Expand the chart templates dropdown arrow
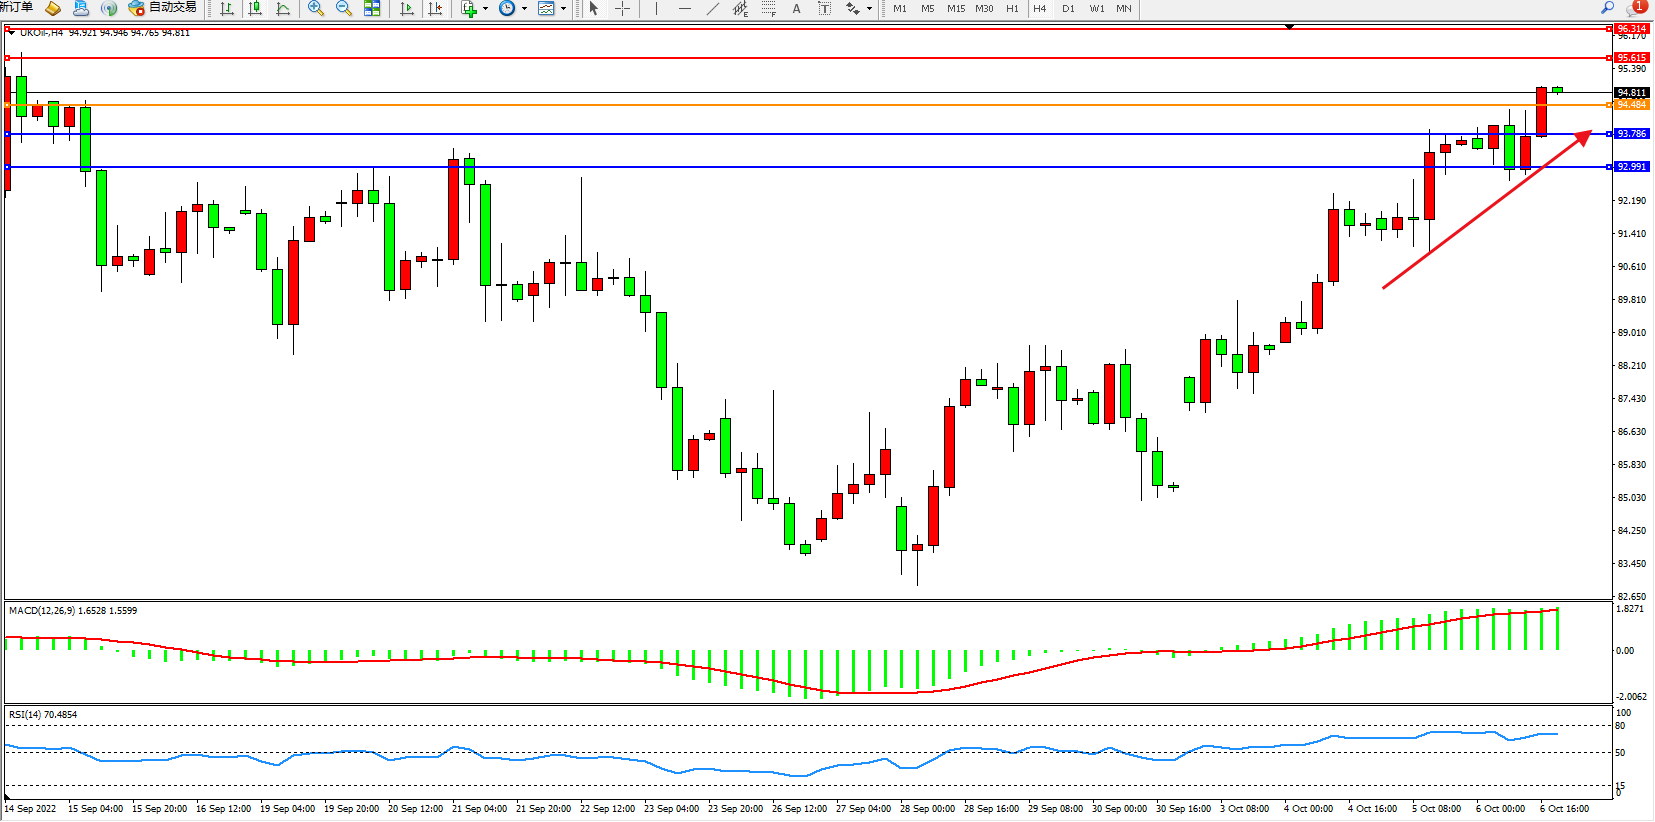This screenshot has width=1655, height=822. (563, 8)
